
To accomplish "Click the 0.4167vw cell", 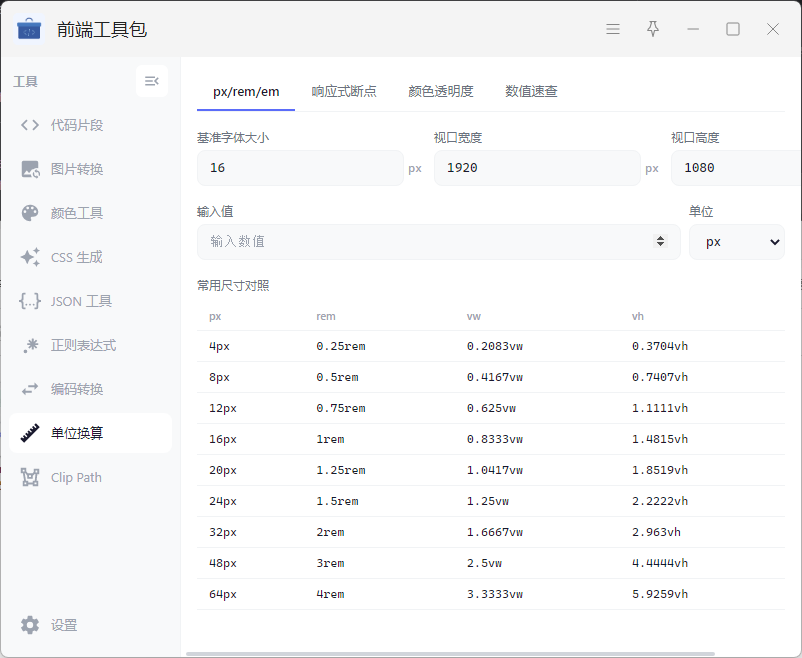I will coord(495,377).
